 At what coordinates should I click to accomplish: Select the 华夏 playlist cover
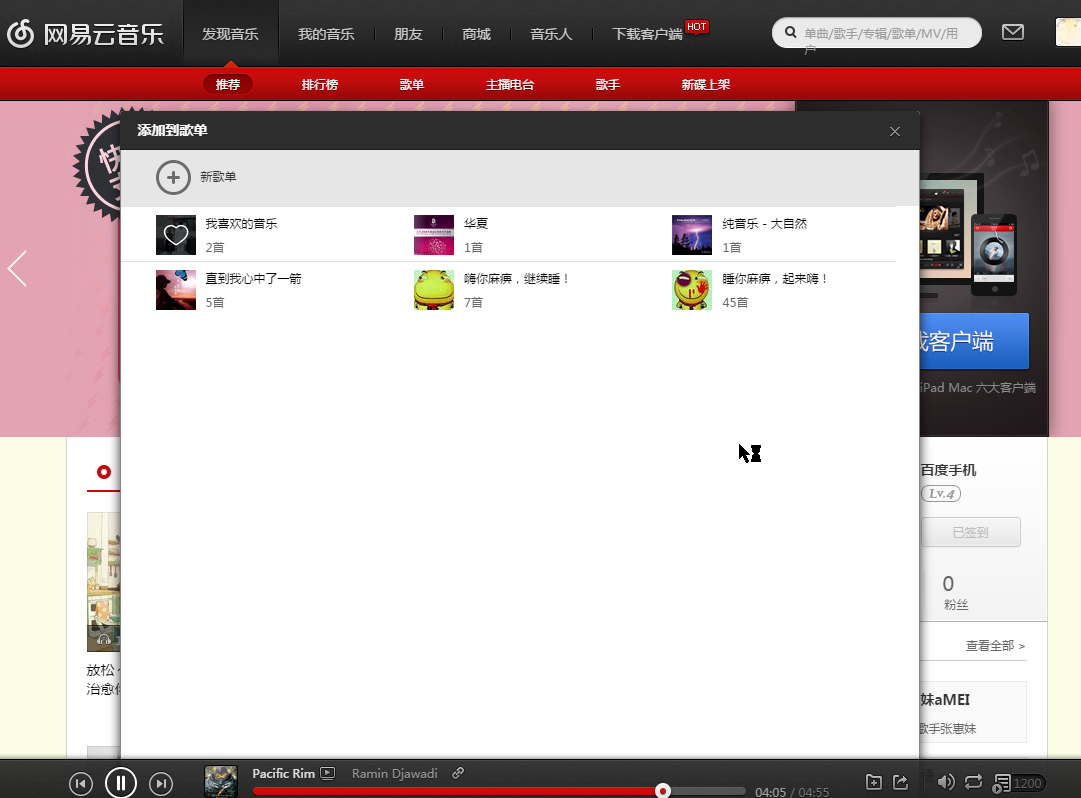pyautogui.click(x=434, y=235)
